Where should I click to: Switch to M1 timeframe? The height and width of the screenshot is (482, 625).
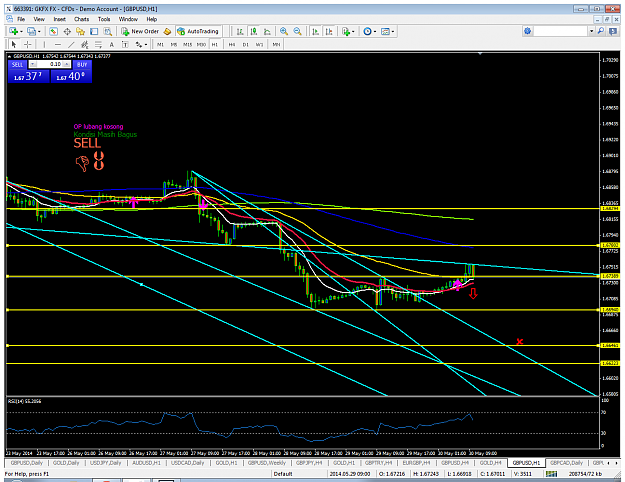tap(160, 44)
